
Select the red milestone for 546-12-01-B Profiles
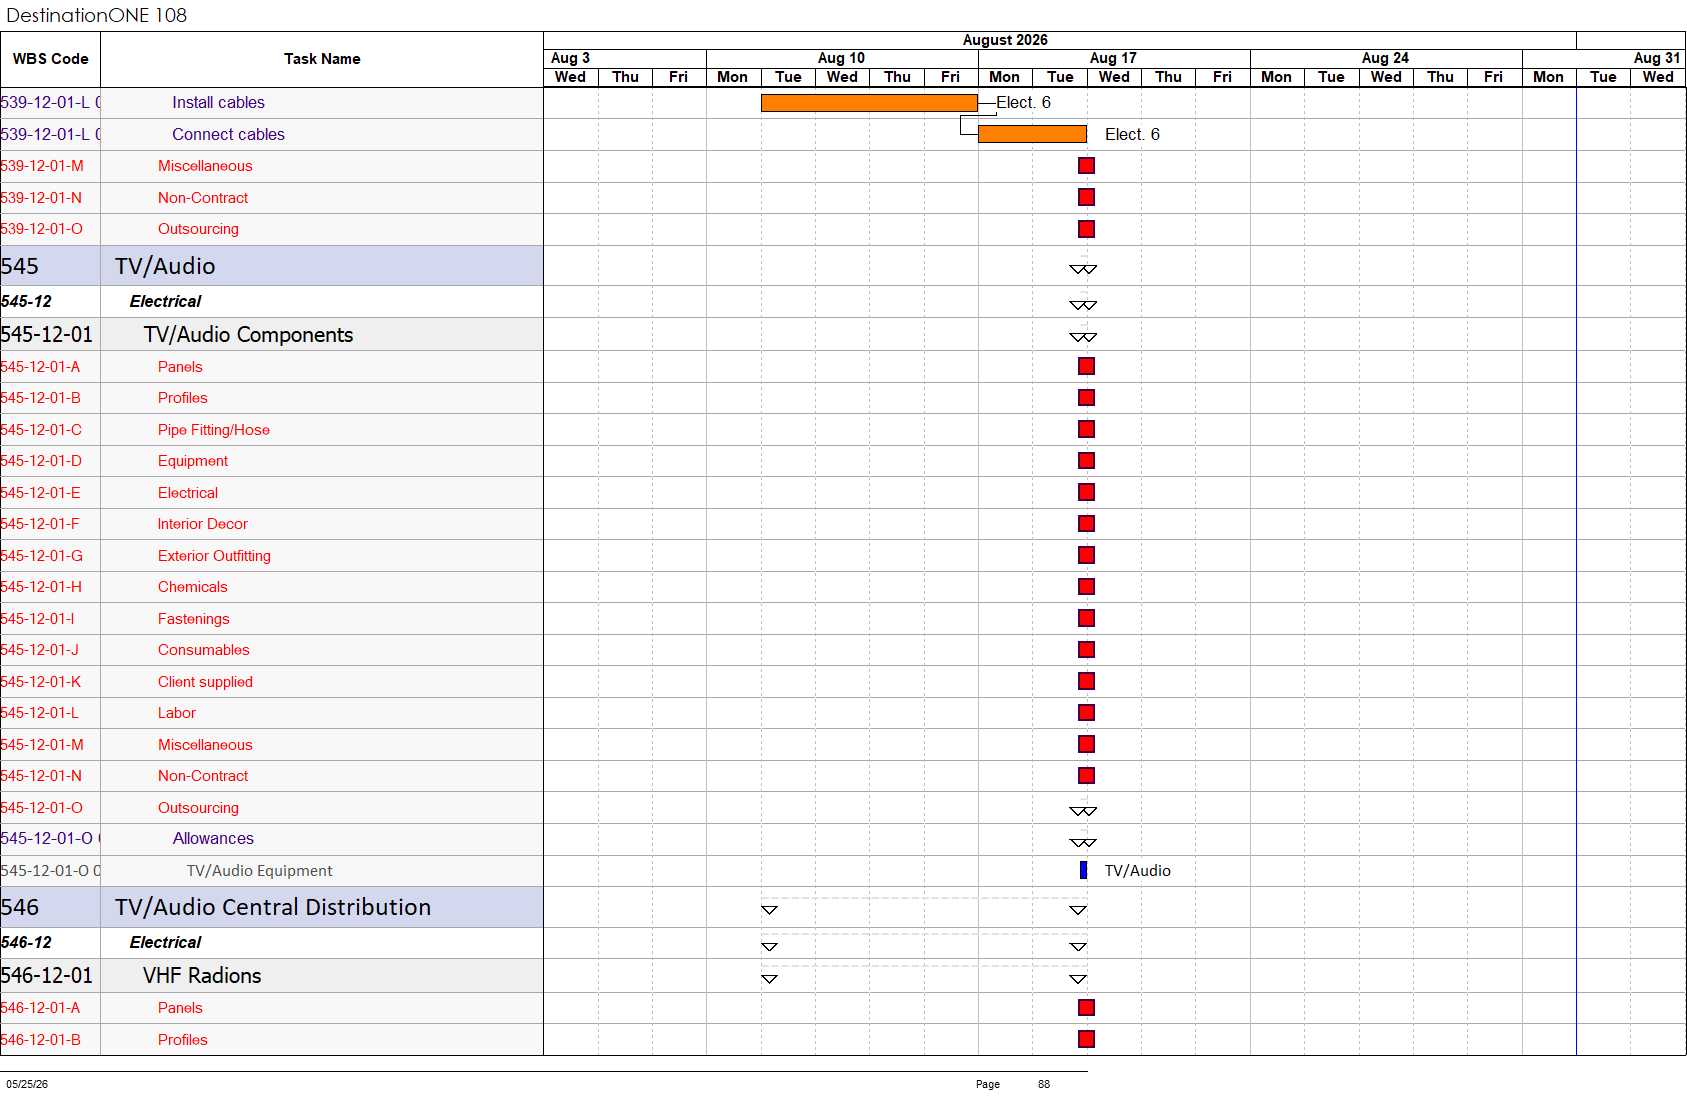pyautogui.click(x=1086, y=1039)
